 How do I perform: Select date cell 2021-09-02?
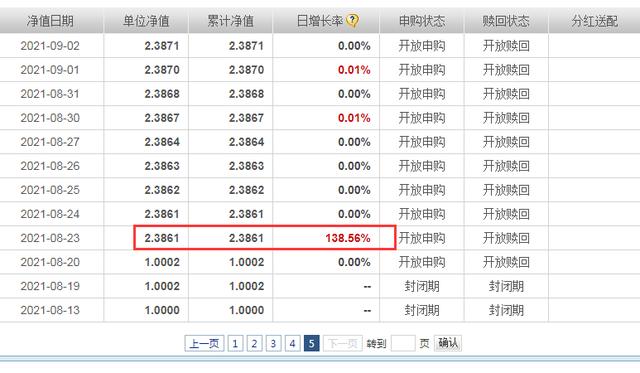[50, 46]
